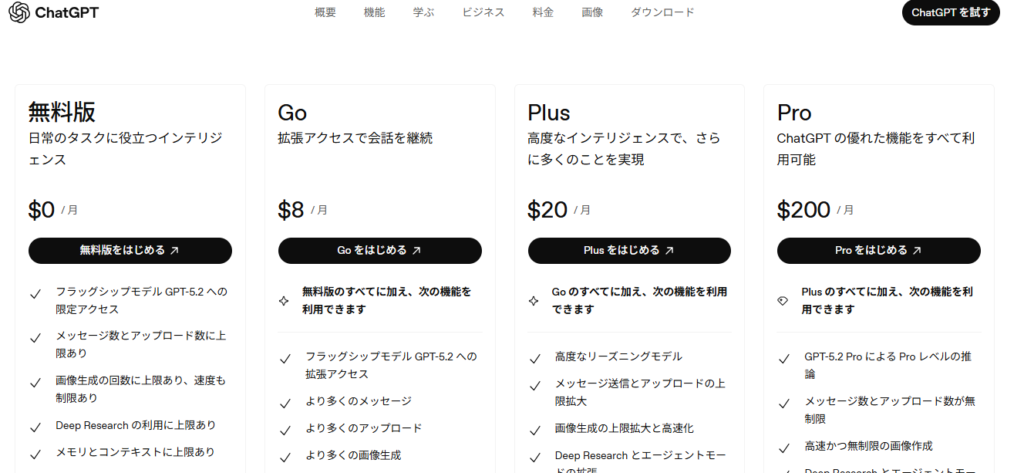Viewport: 1024px width, 473px height.
Task: Go to the ビジネス navigation item
Action: click(483, 13)
